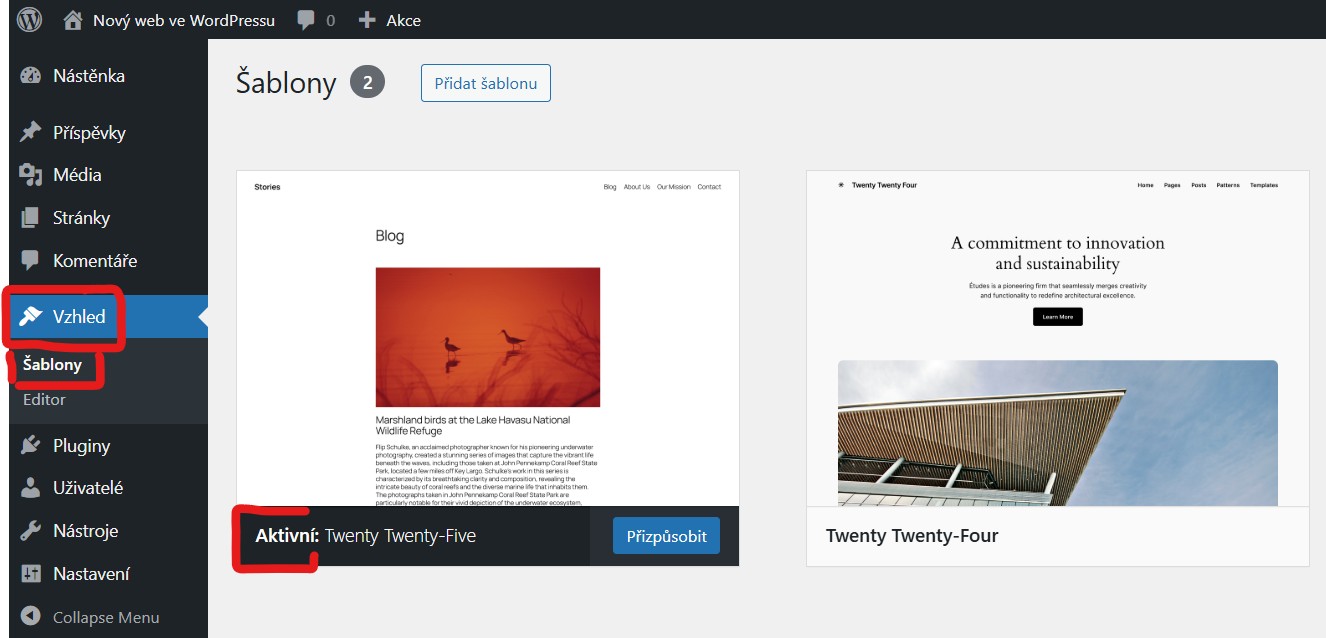Image resolution: width=1326 pixels, height=638 pixels.
Task: Click the Přidat šablonu button
Action: pos(485,83)
